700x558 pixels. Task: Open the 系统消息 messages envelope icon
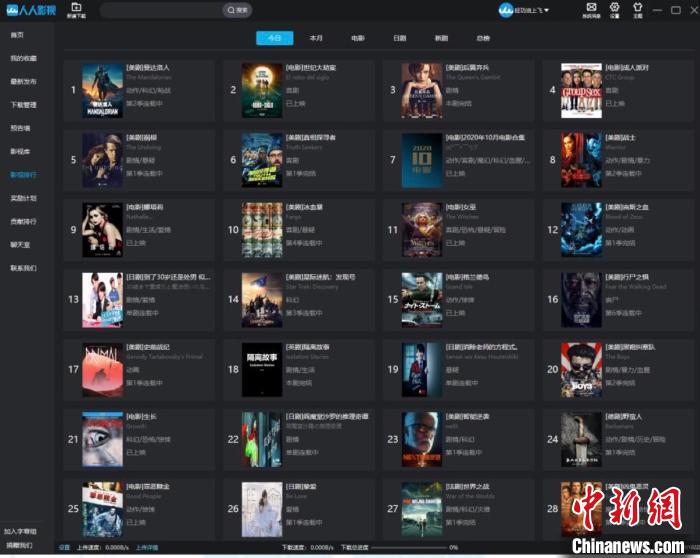[590, 9]
